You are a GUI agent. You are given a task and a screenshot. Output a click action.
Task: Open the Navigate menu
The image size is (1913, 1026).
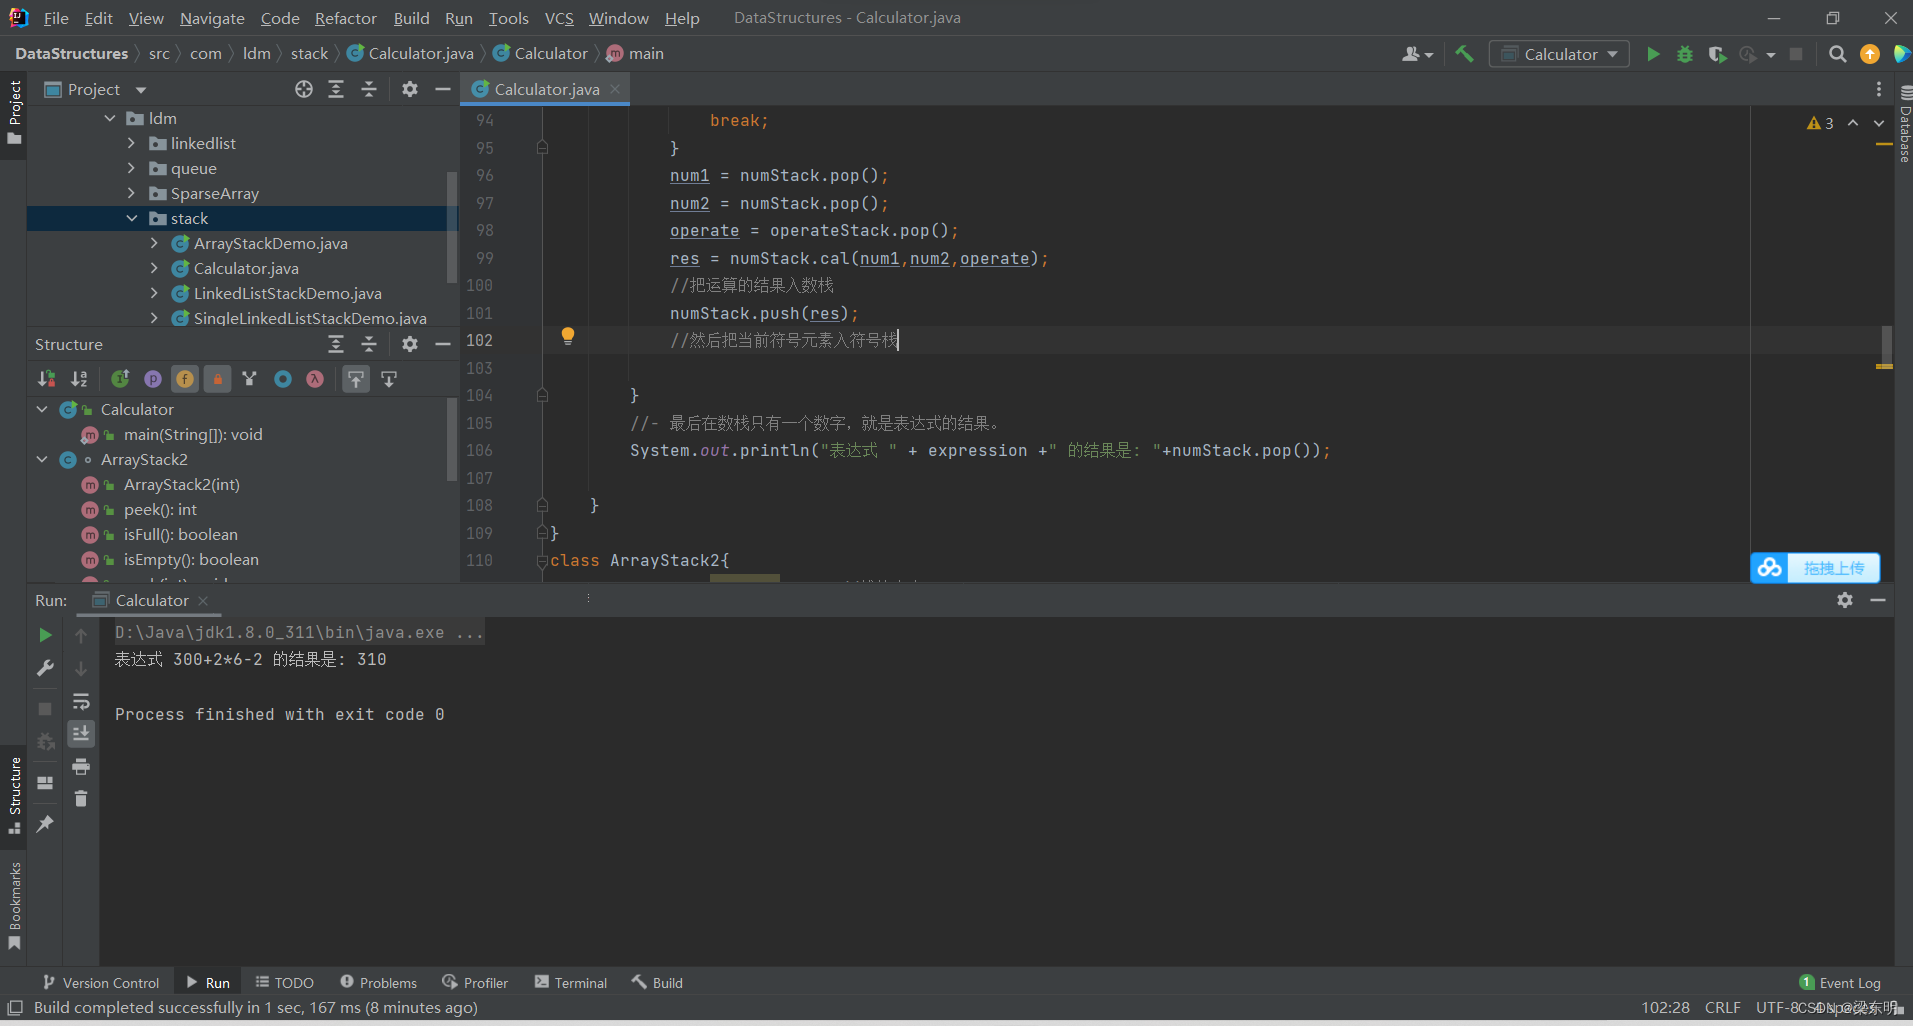pyautogui.click(x=212, y=18)
